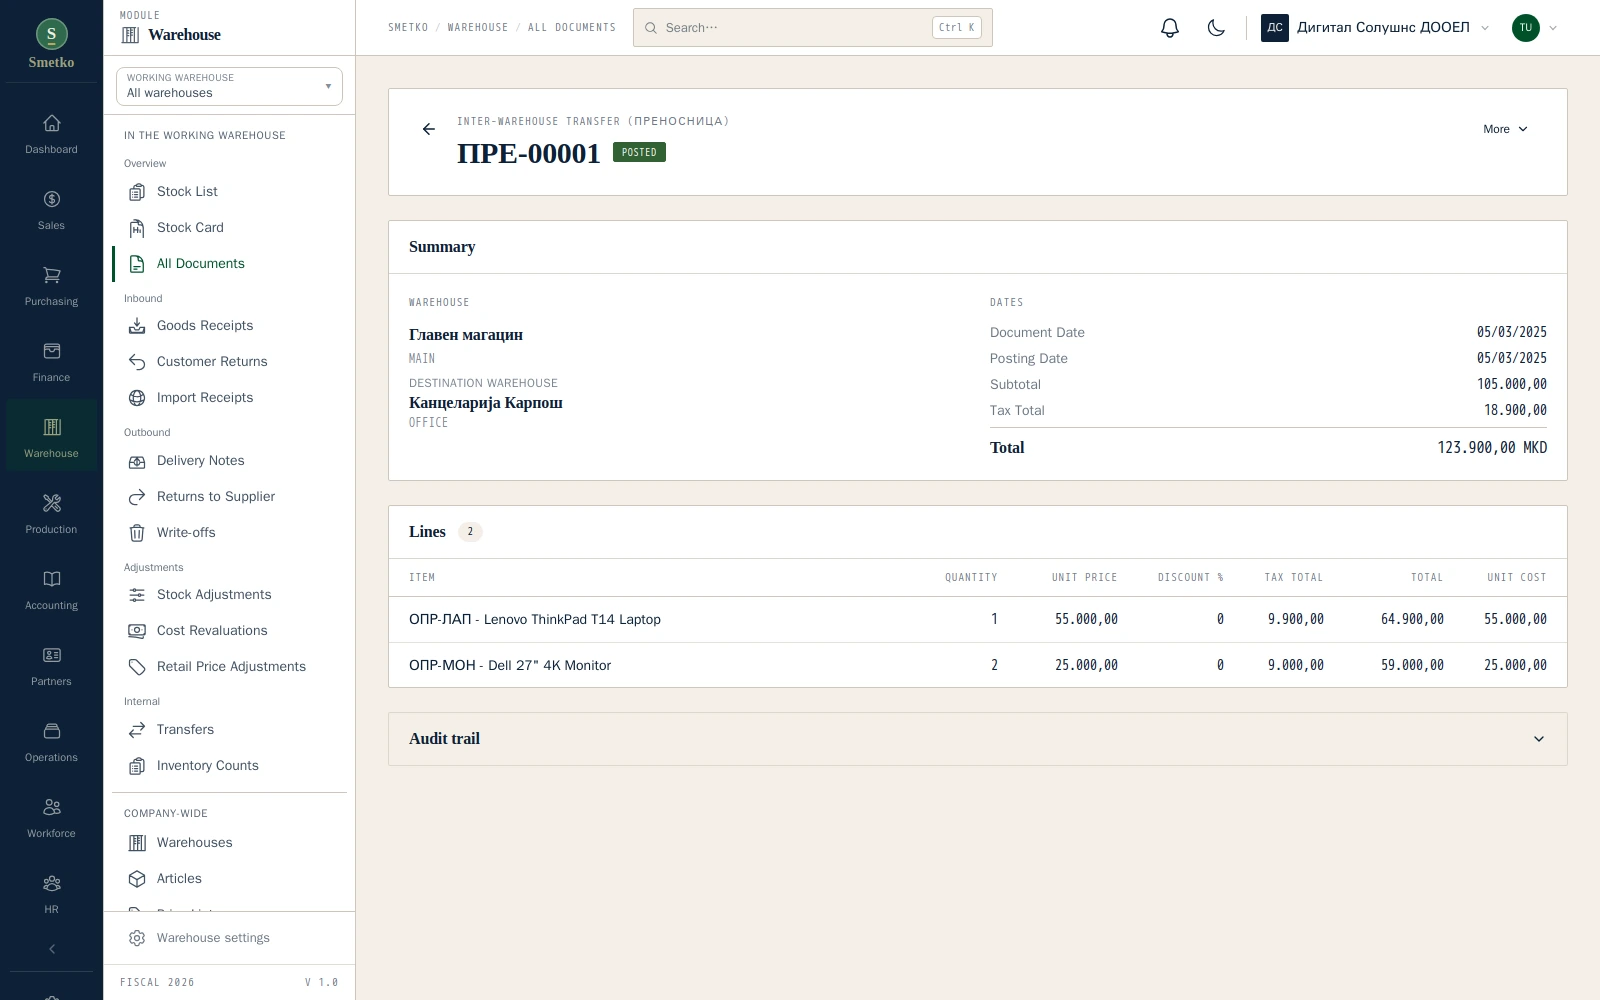
Task: Click the search input field
Action: 812,28
